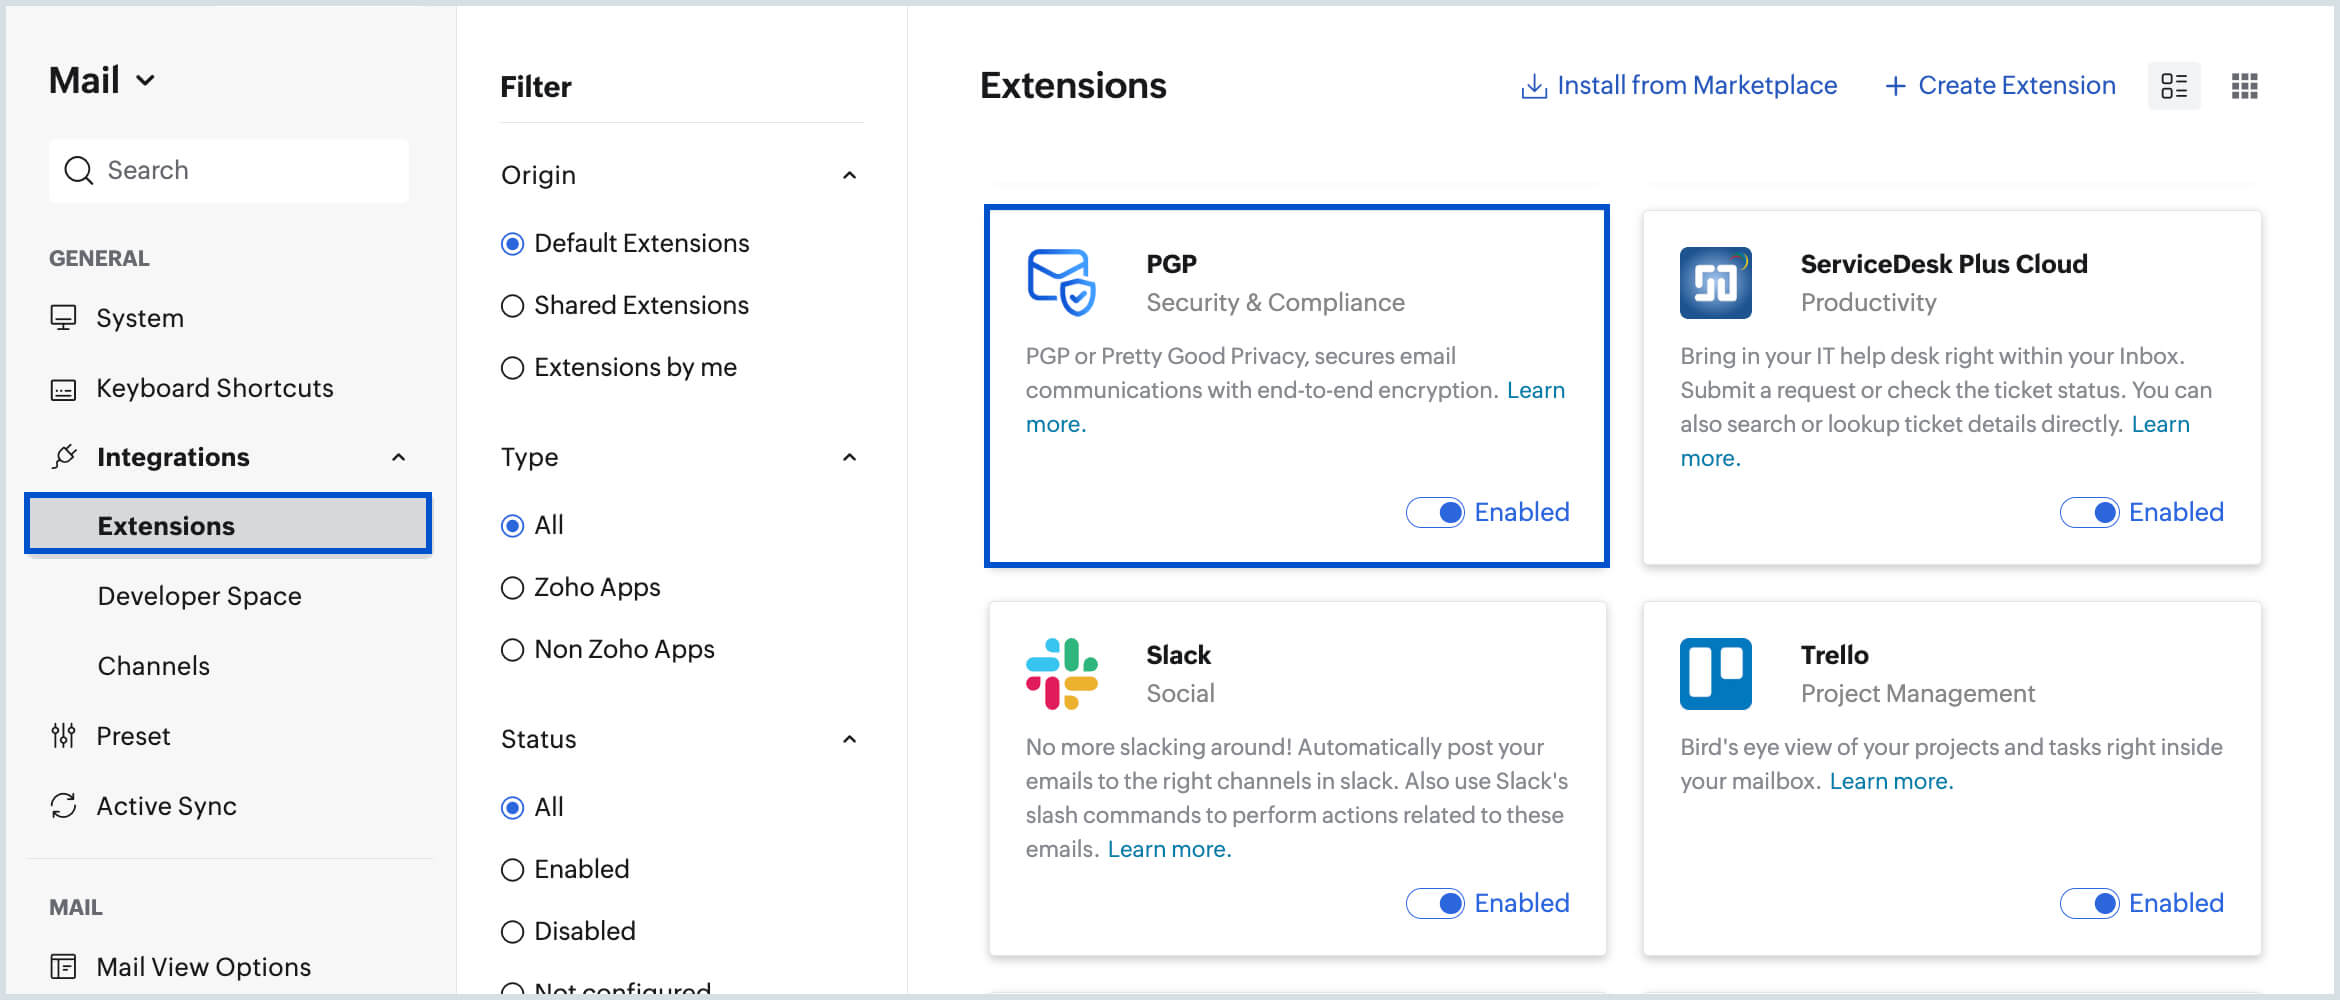The height and width of the screenshot is (1000, 2340).
Task: Collapse the Origin filter section
Action: point(849,175)
